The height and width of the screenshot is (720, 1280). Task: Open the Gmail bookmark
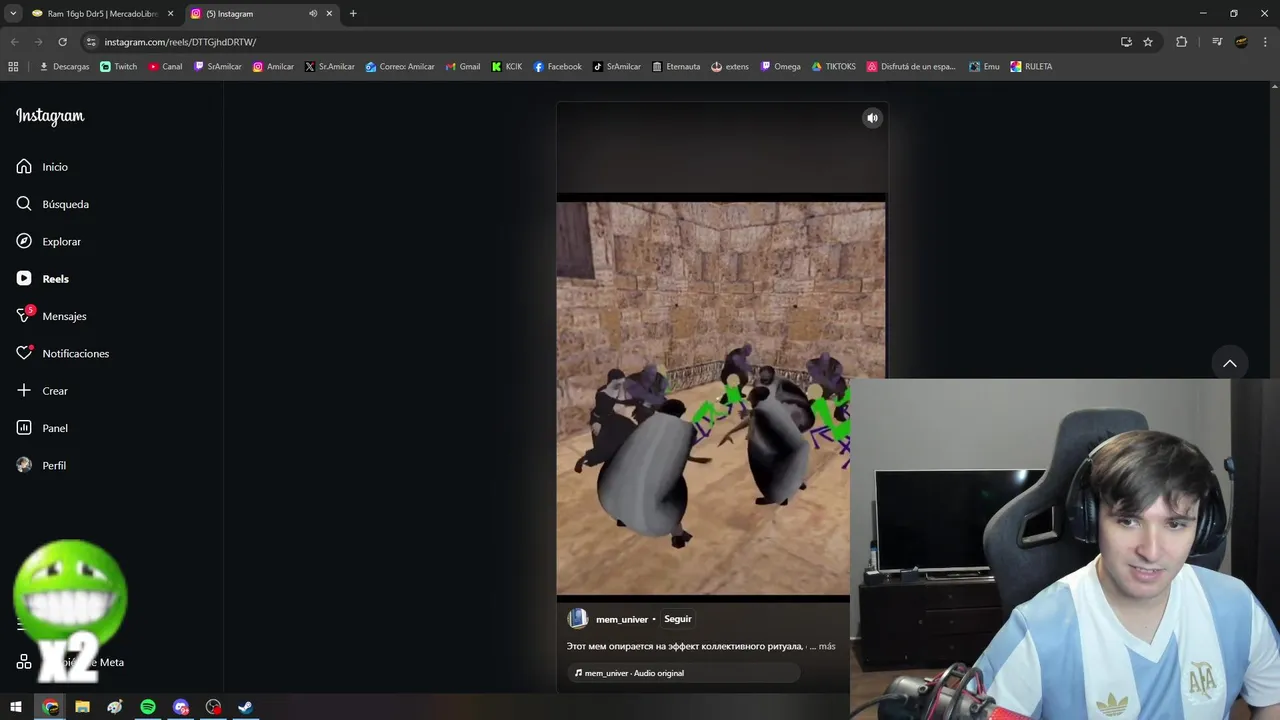(x=462, y=67)
